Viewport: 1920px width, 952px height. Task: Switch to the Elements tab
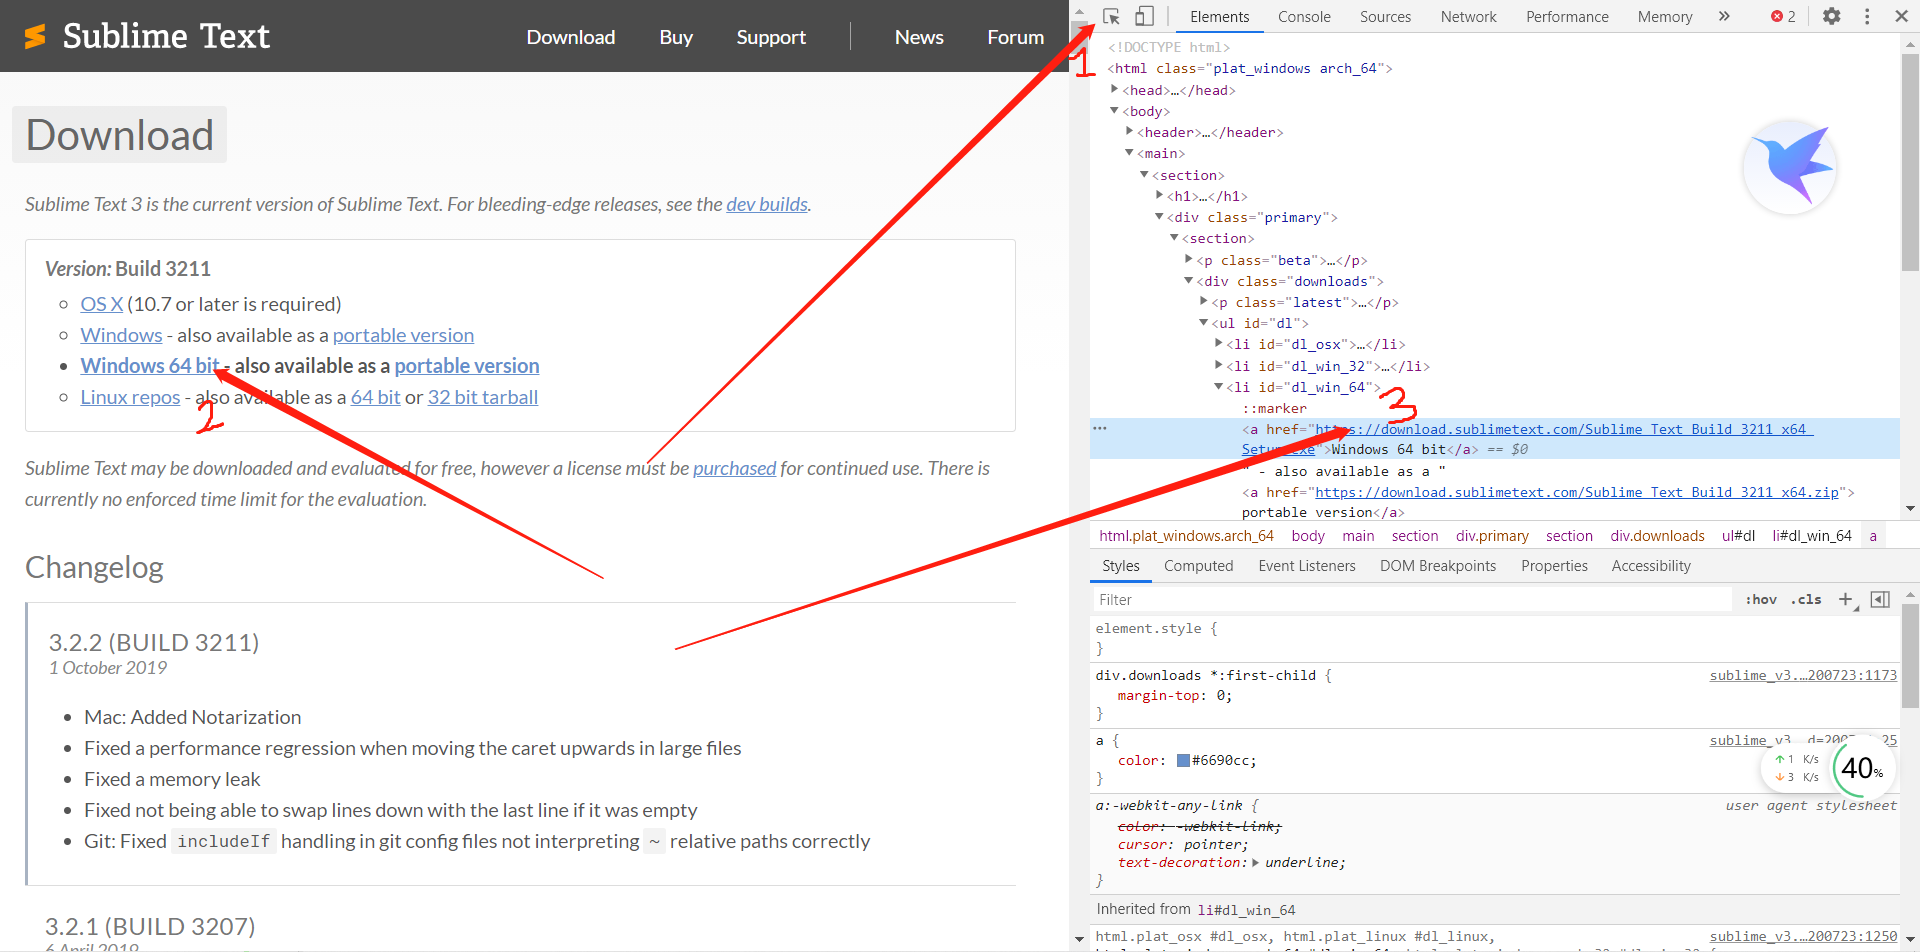coord(1219,17)
